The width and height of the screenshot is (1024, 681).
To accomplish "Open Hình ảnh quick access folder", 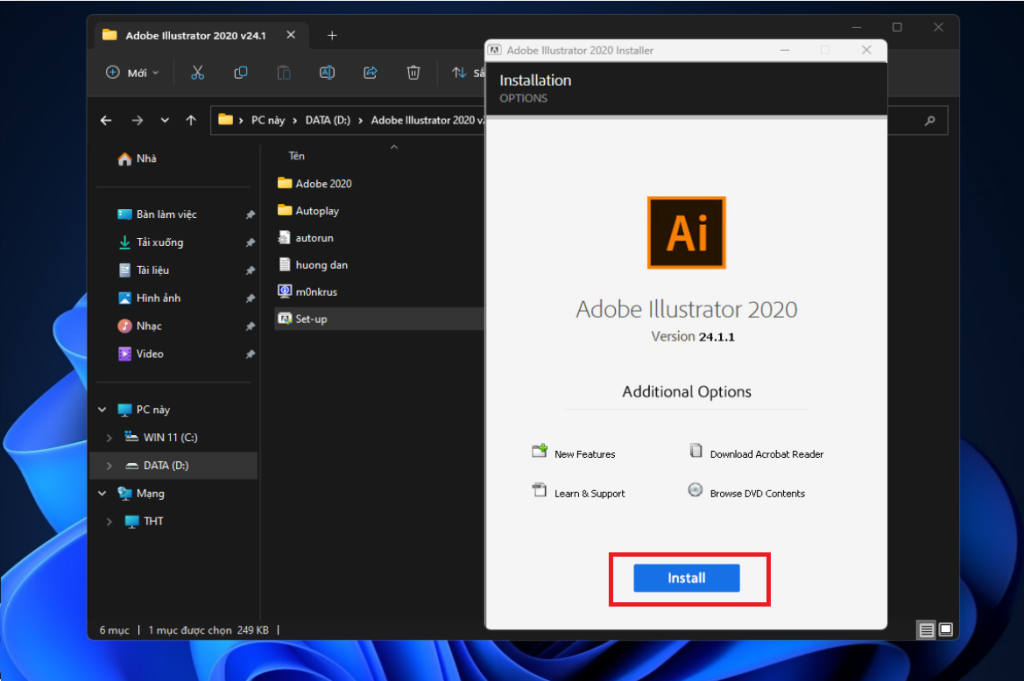I will pyautogui.click(x=149, y=298).
